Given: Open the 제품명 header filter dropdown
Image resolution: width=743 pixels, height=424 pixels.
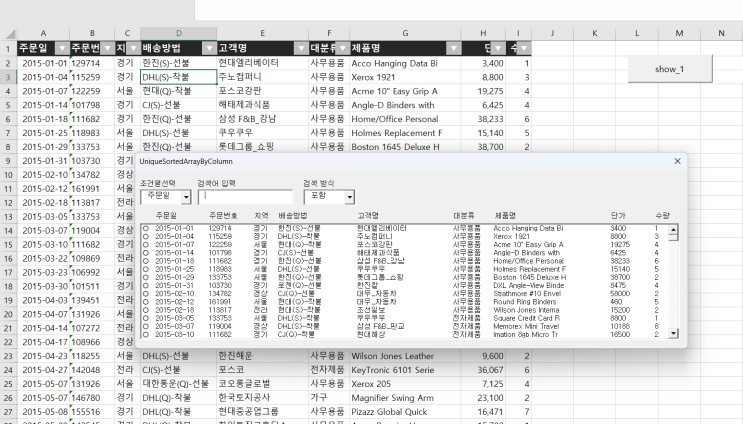Looking at the screenshot, I should [x=453, y=48].
